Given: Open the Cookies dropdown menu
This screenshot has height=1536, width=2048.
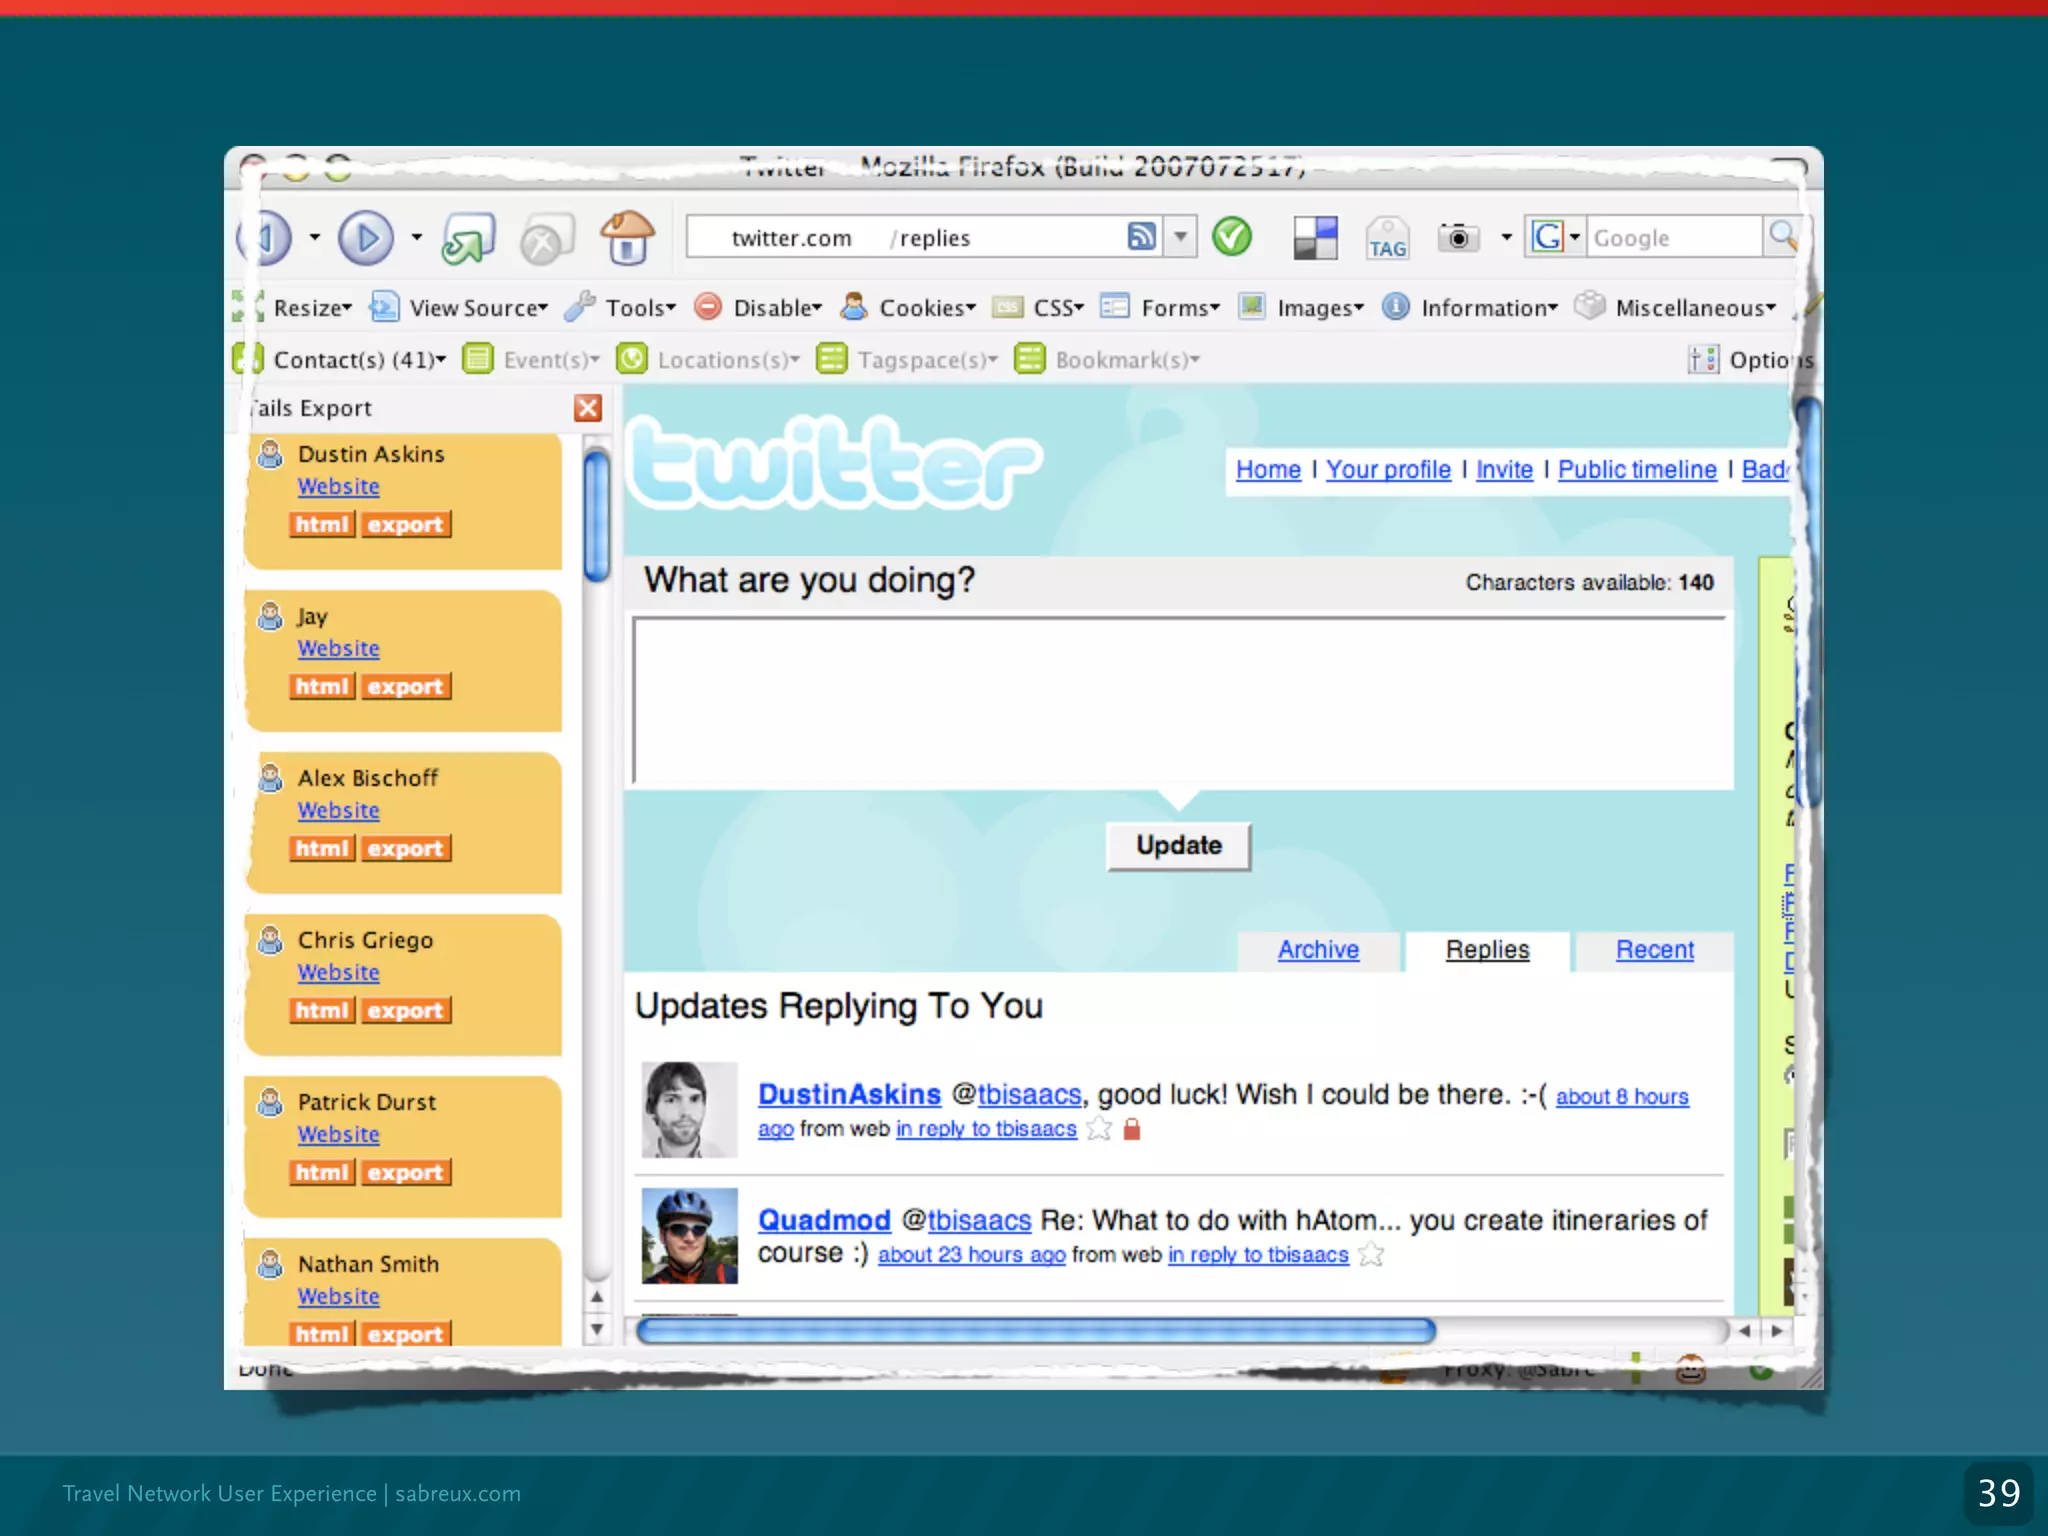Looking at the screenshot, I should click(908, 307).
